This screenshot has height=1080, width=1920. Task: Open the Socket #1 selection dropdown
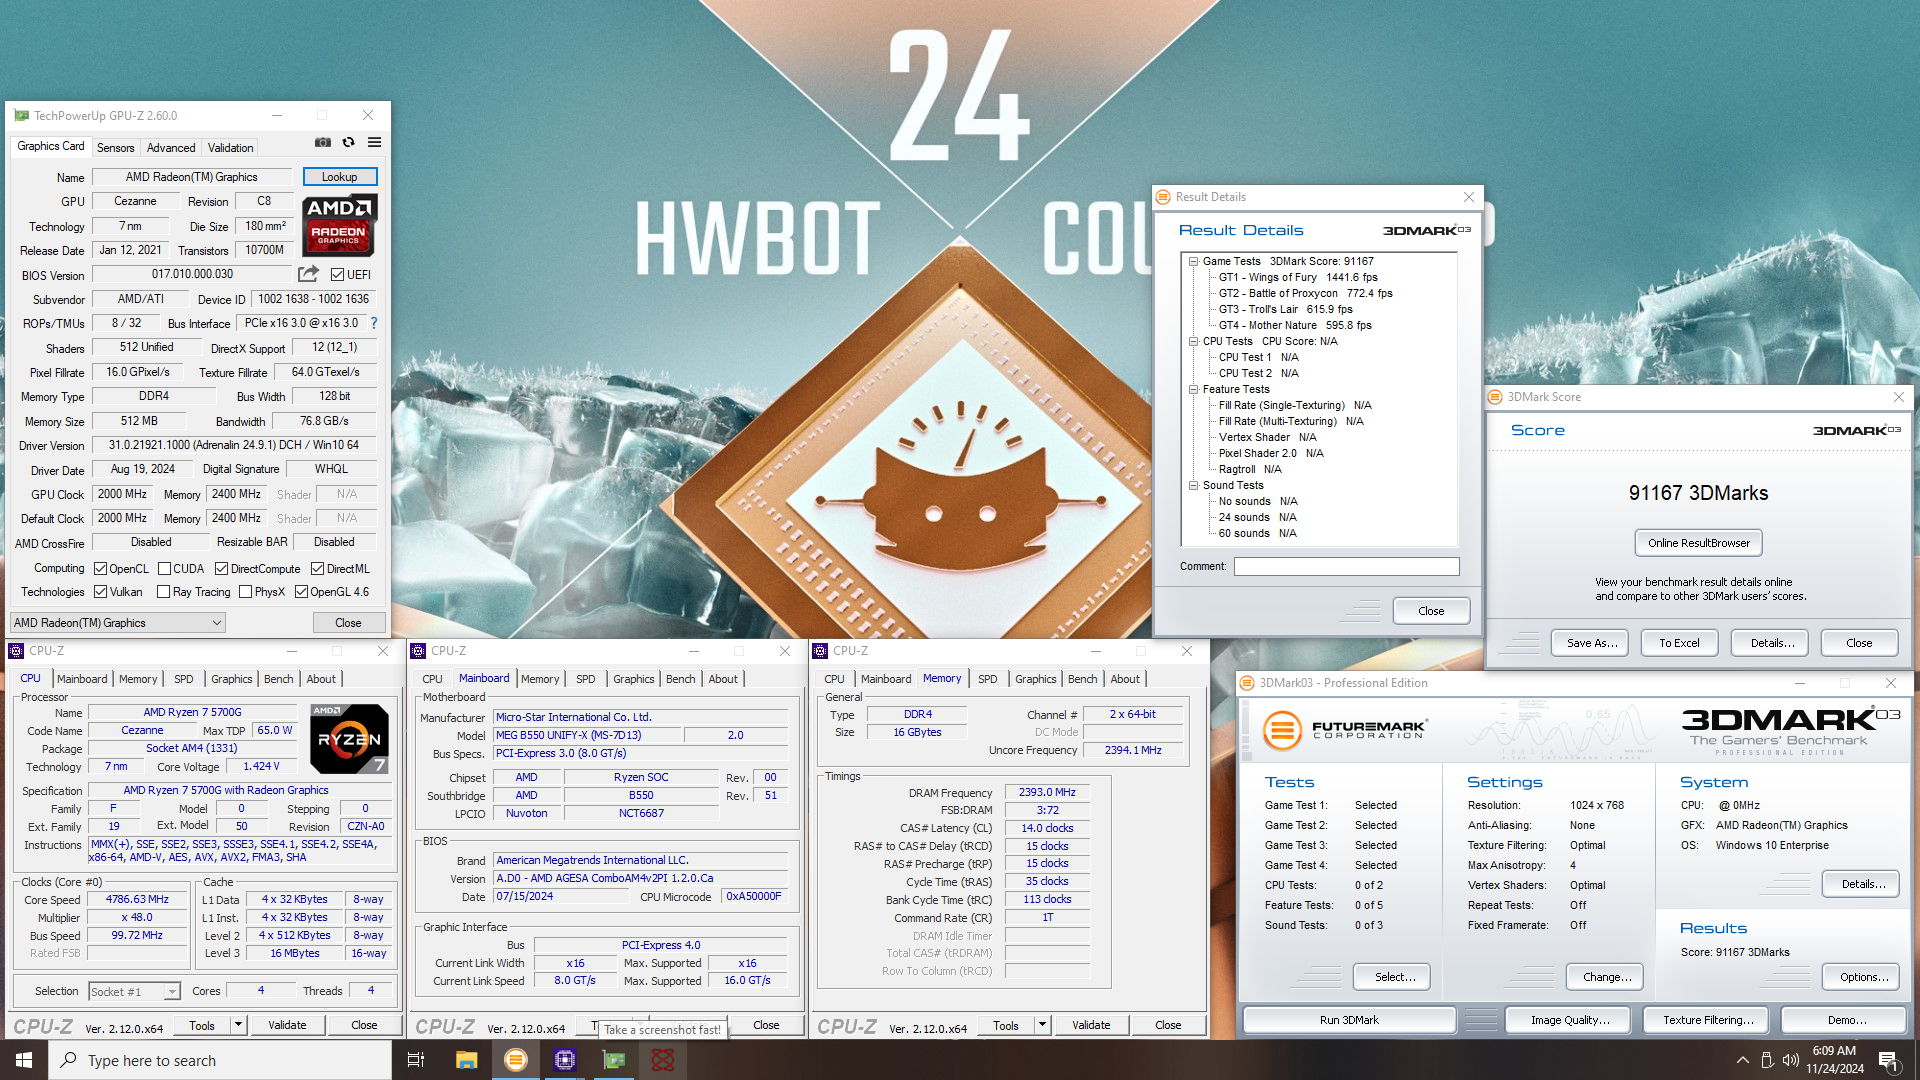(x=134, y=992)
